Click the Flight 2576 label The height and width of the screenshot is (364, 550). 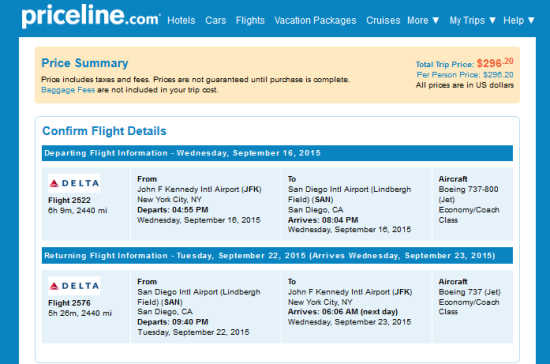[x=69, y=303]
